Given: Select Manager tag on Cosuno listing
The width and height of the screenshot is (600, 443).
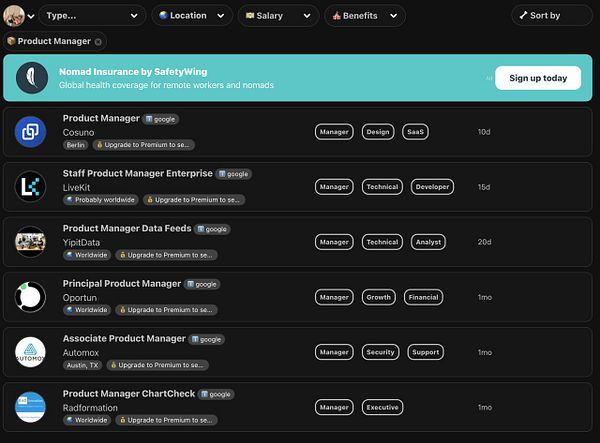Looking at the screenshot, I should [x=334, y=132].
